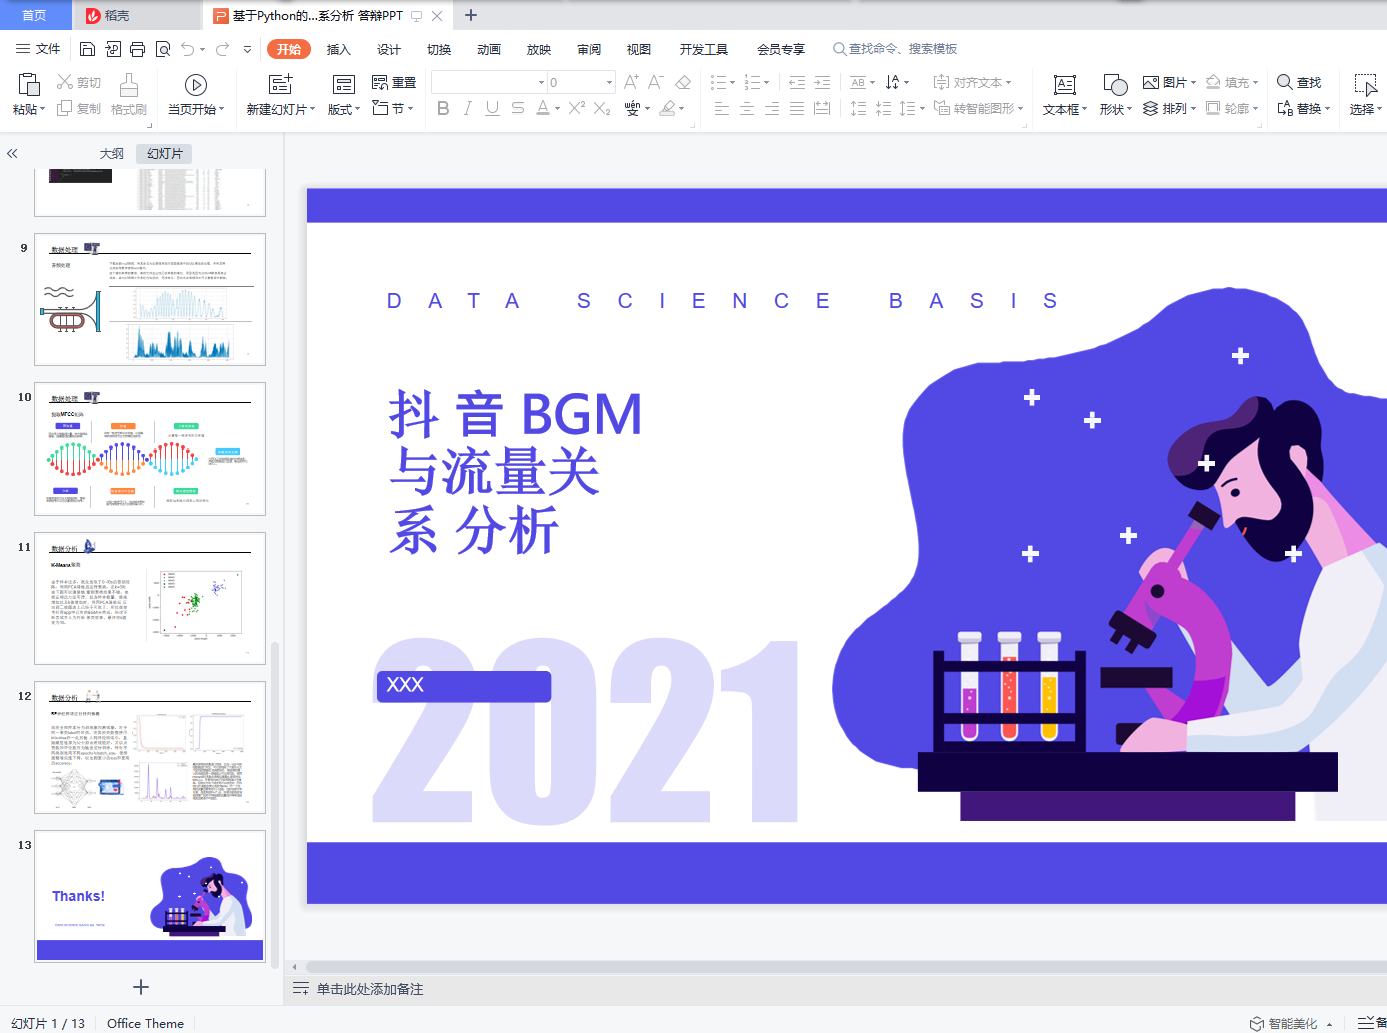Toggle Superscript formatting
Viewport: 1387px width, 1033px height.
pos(577,108)
